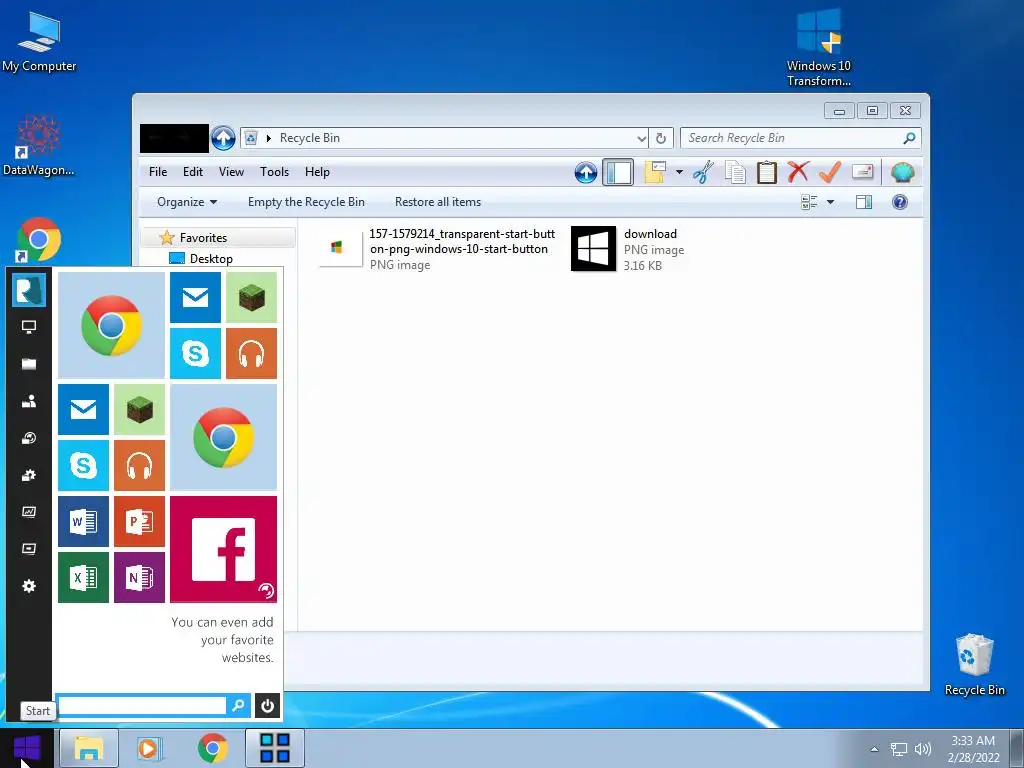
Task: Open the View menu
Action: (x=231, y=172)
